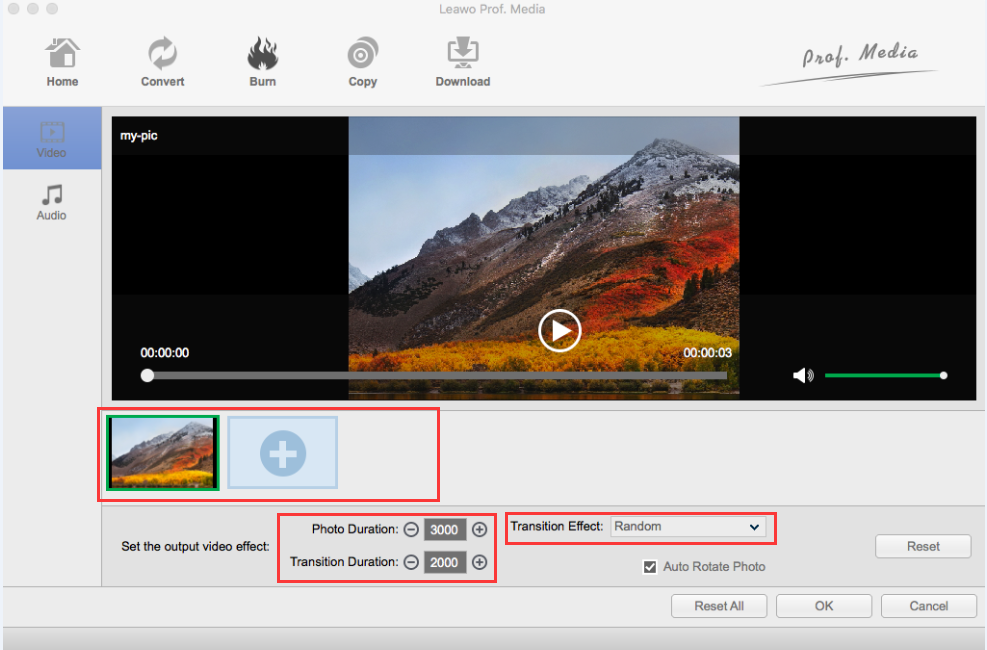The width and height of the screenshot is (987, 650).
Task: Uncheck Auto Rotate Photo
Action: point(650,566)
